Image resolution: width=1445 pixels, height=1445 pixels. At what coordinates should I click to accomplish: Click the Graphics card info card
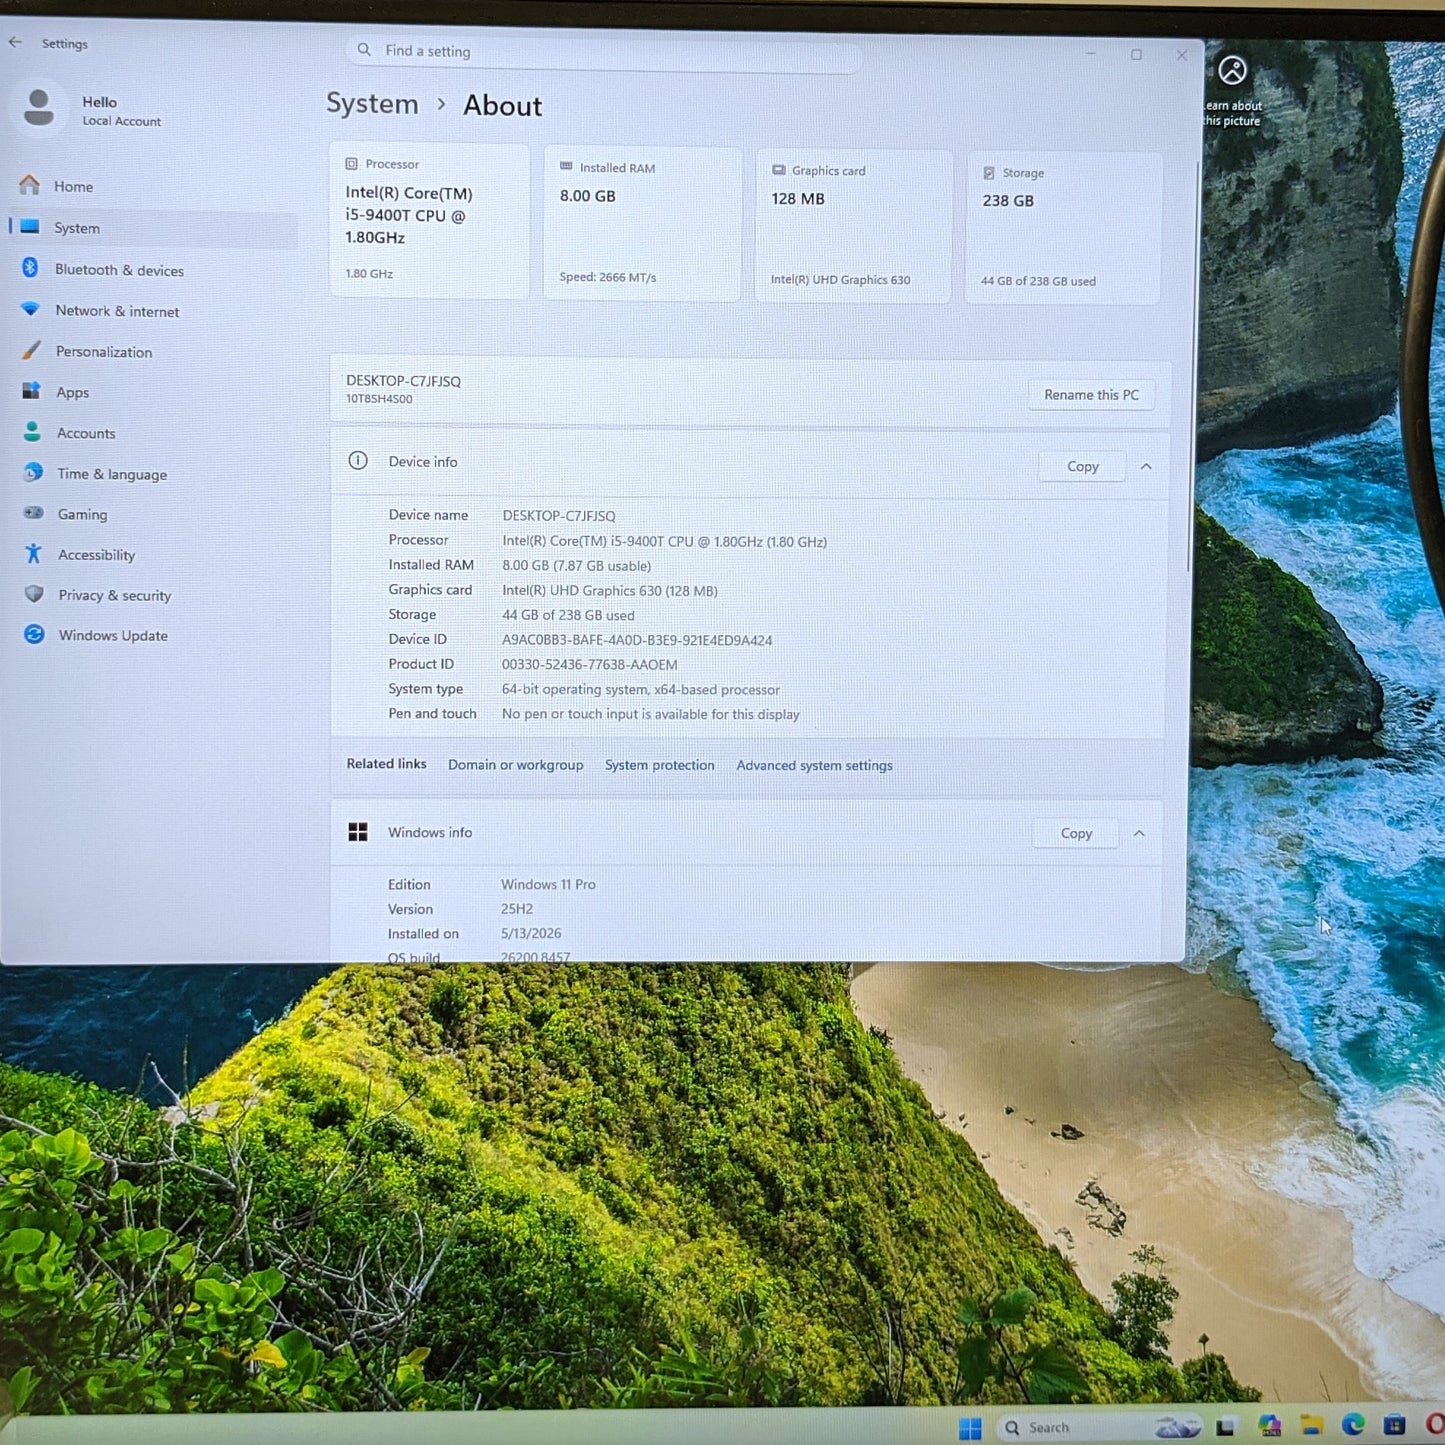[853, 226]
